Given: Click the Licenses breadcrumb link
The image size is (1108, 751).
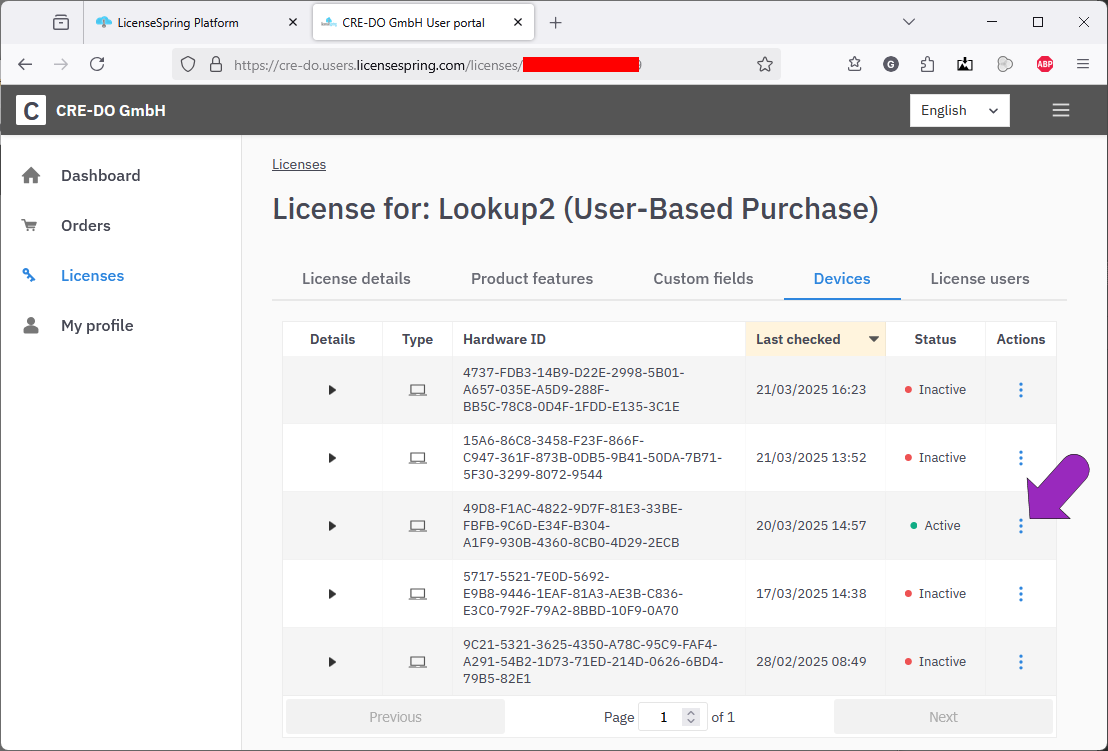Looking at the screenshot, I should [x=299, y=164].
